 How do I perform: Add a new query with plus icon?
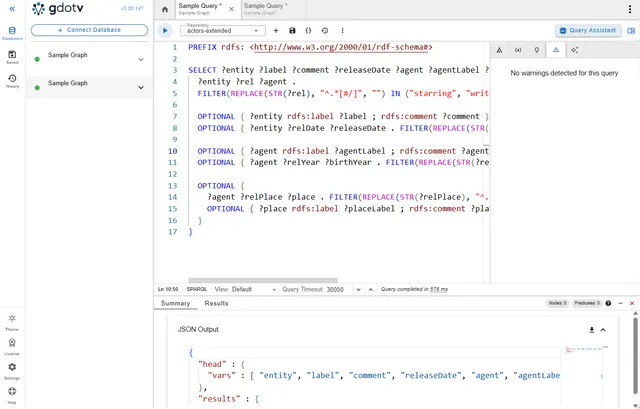[x=276, y=31]
